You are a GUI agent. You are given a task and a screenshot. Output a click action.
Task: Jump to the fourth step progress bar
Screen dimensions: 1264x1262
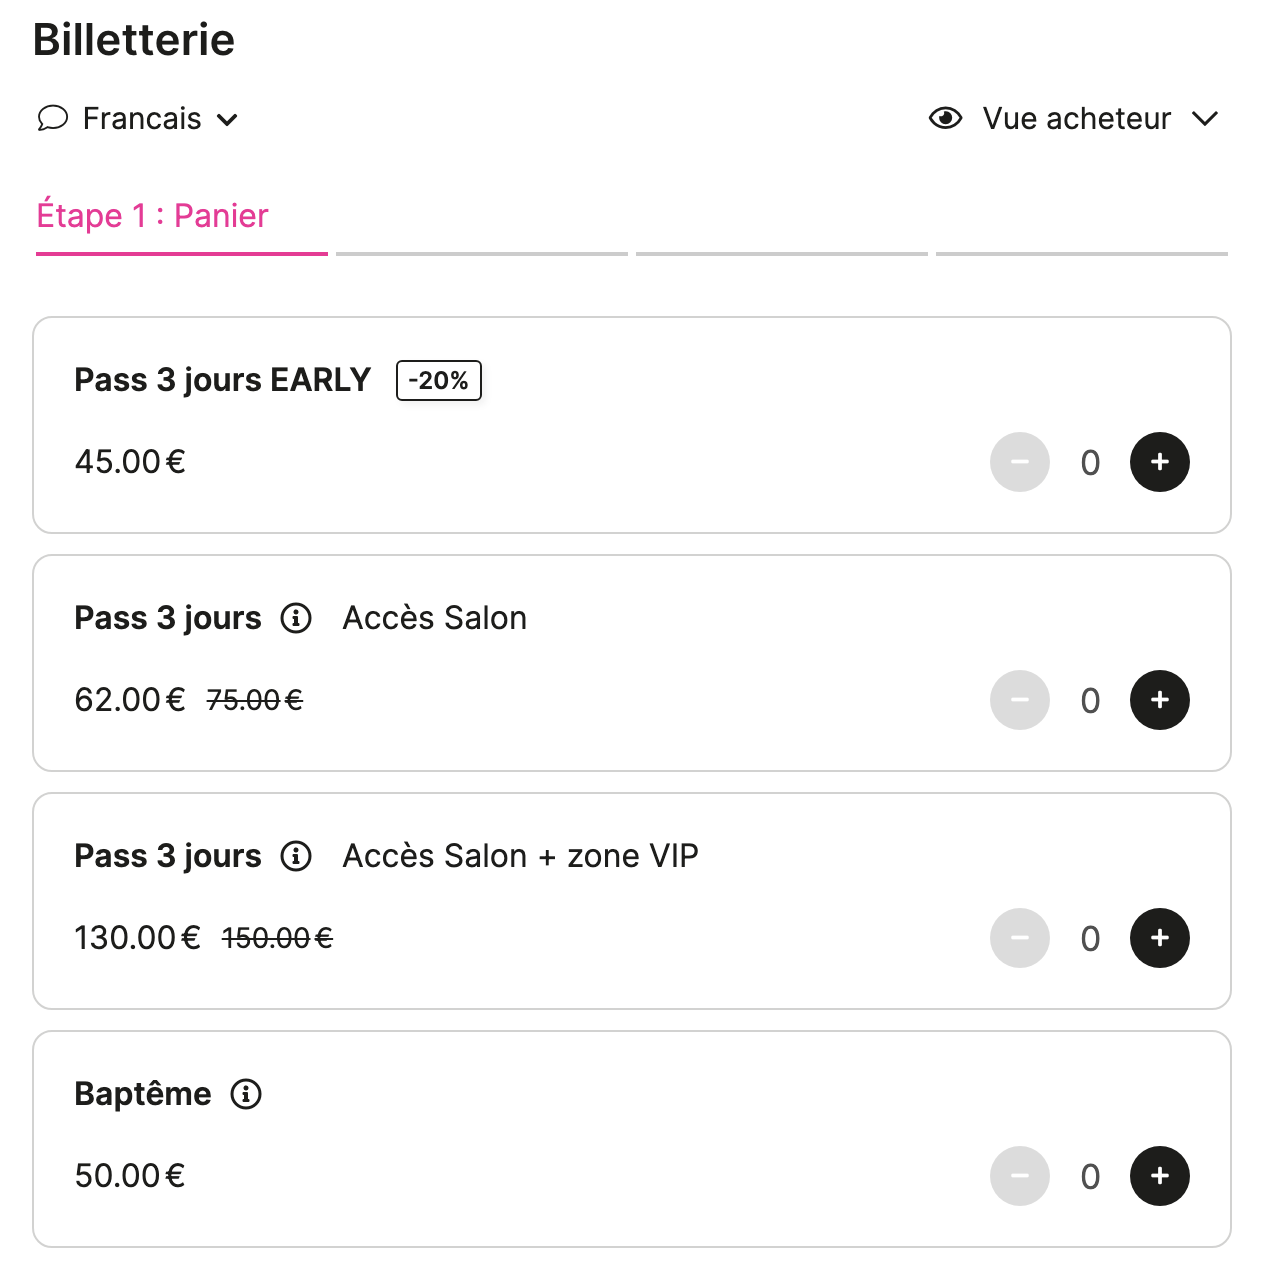coord(1082,254)
